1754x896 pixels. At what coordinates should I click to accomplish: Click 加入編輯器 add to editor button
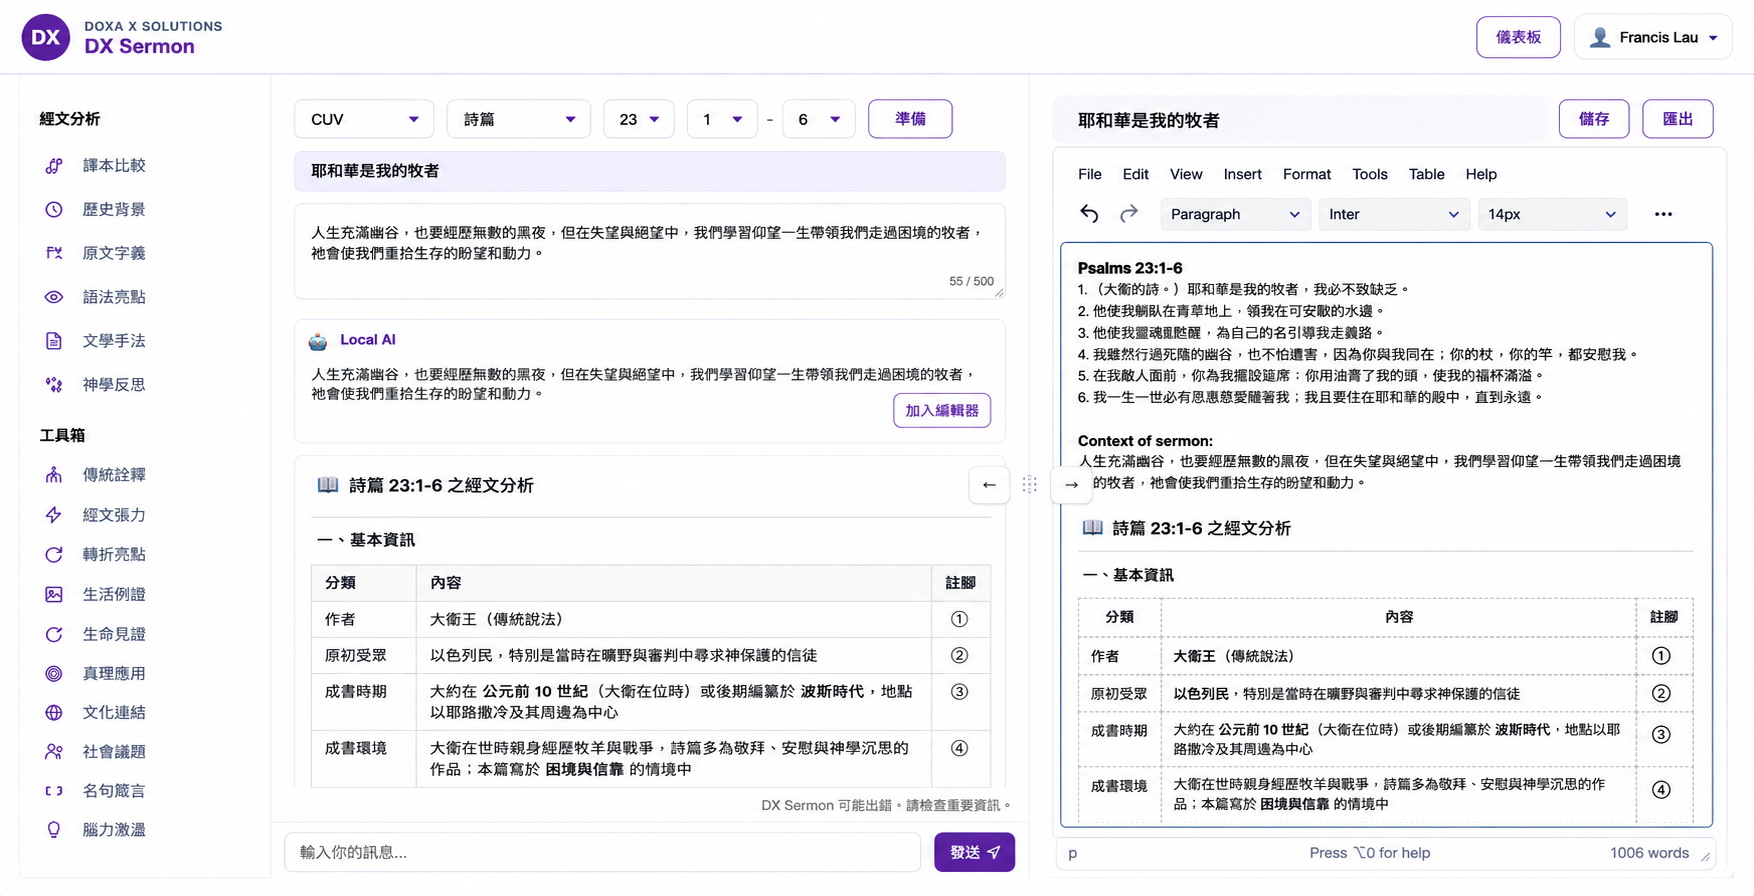(942, 411)
